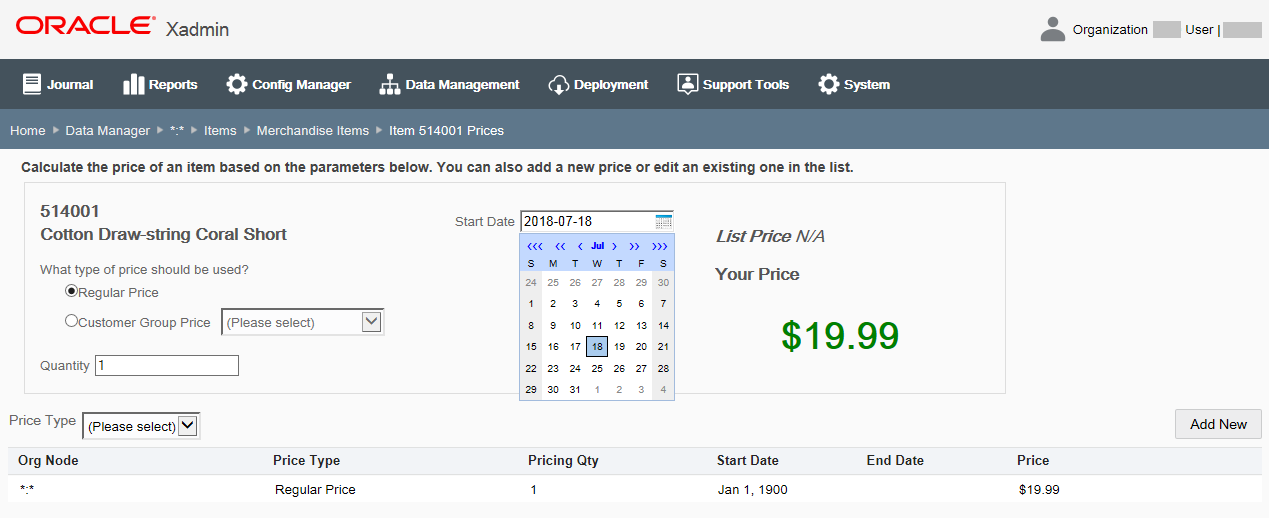Click the Config Manager gear icon

point(237,84)
